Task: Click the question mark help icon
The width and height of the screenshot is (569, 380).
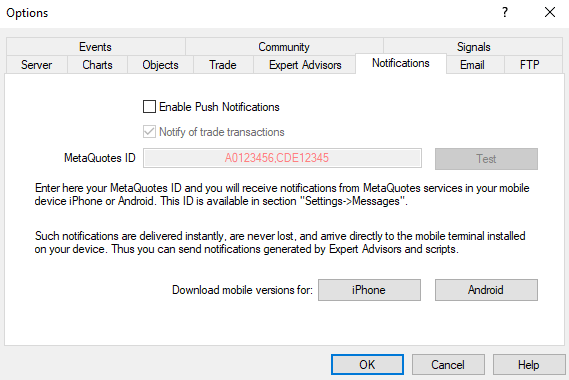Action: (505, 13)
